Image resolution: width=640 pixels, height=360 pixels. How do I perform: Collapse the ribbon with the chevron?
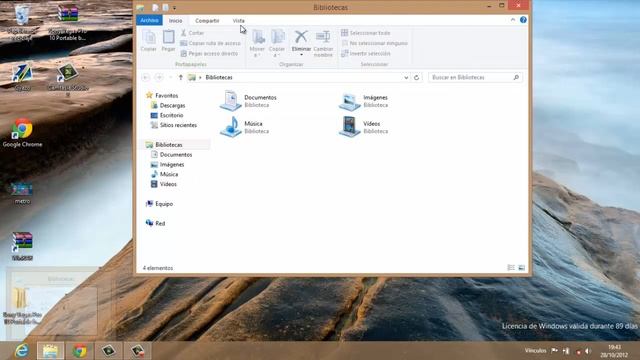pos(513,20)
